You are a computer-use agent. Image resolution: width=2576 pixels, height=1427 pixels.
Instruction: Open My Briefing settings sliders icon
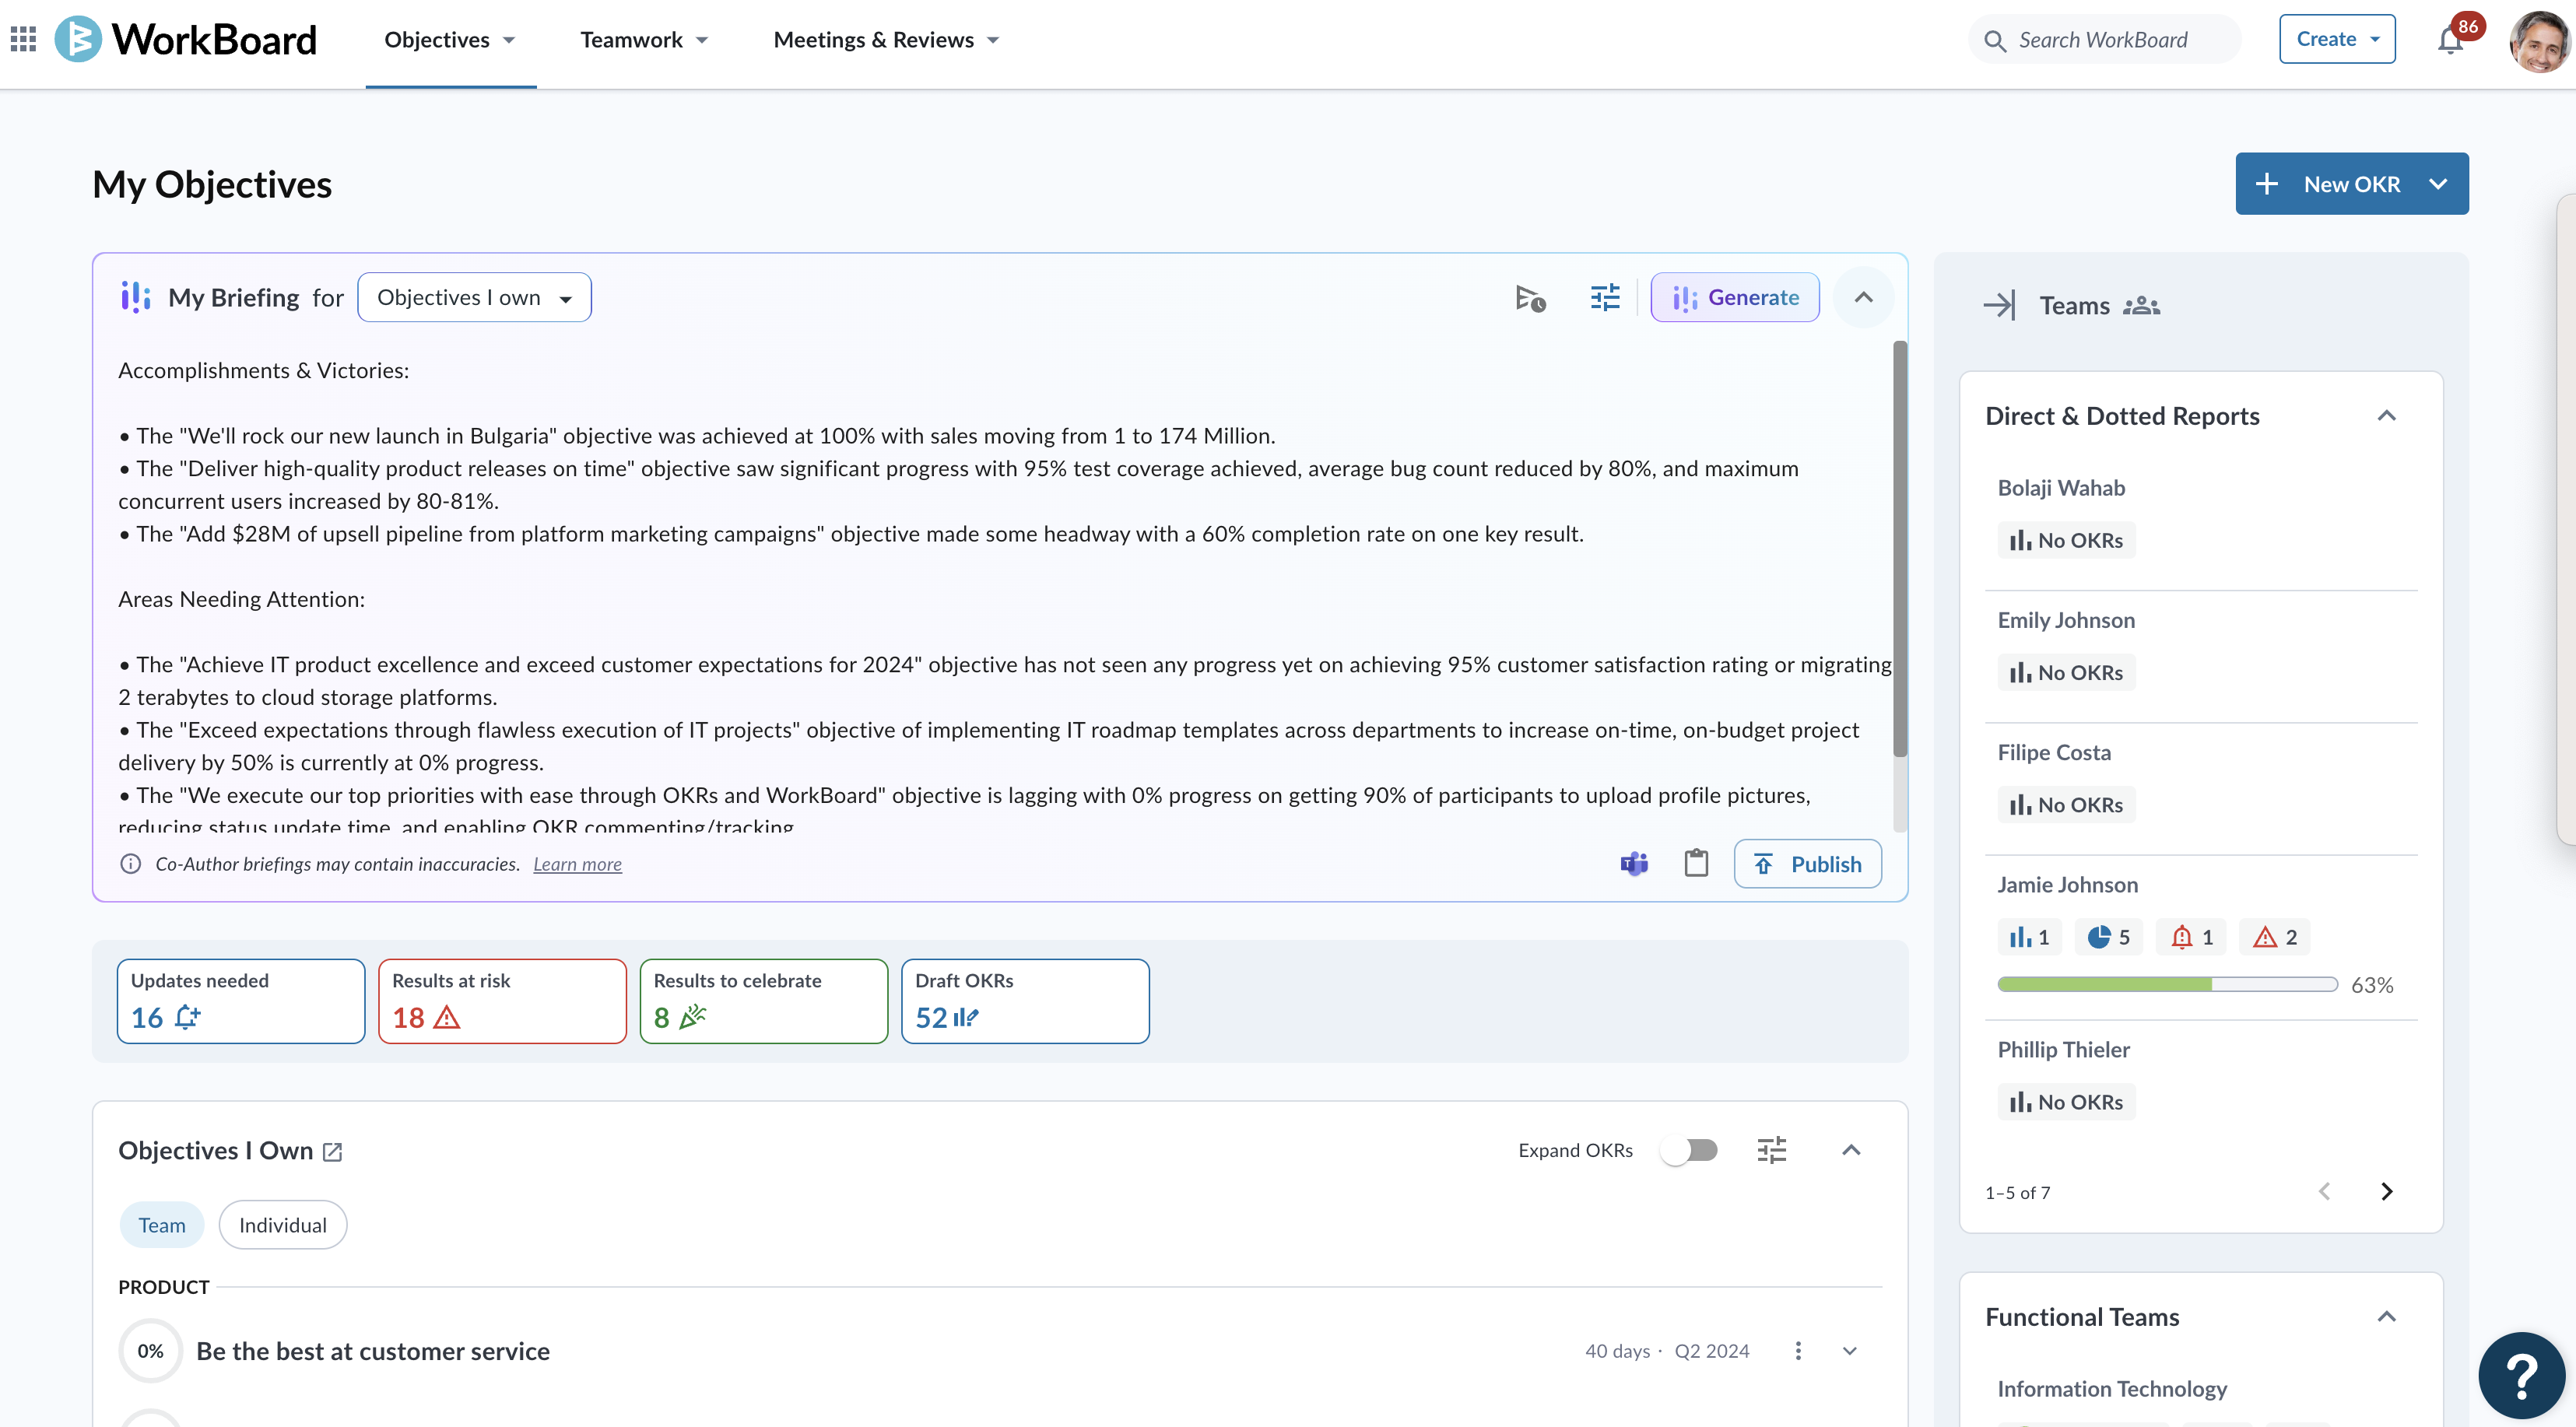1604,298
